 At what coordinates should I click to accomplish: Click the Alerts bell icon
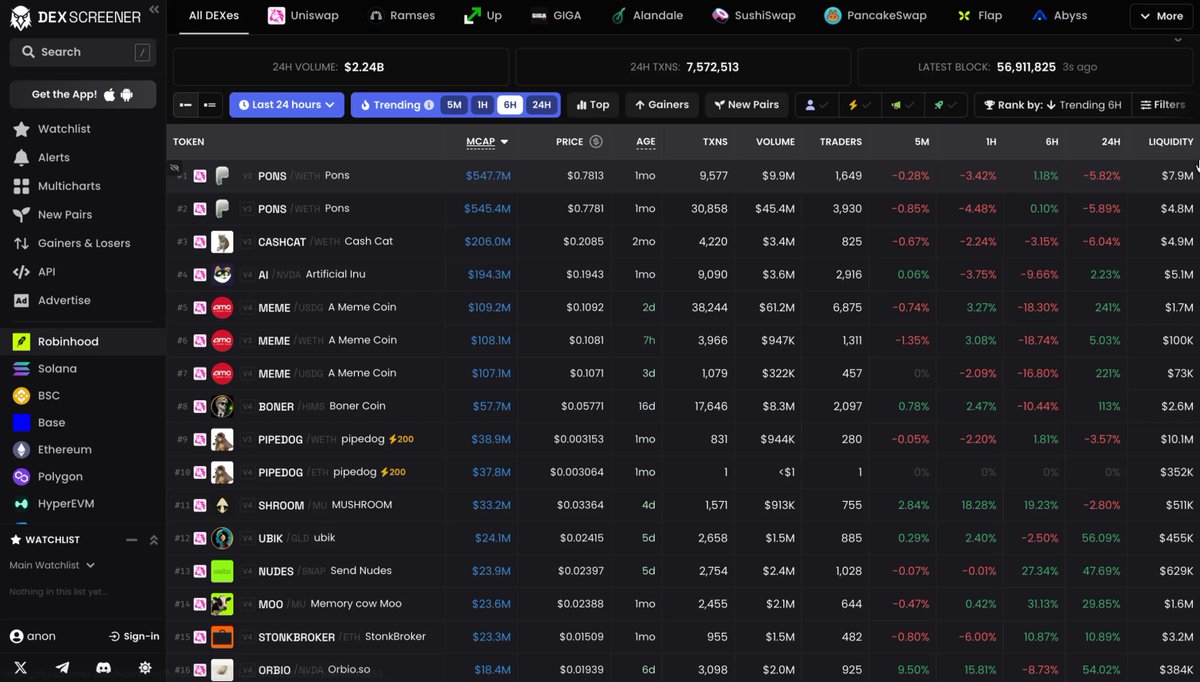tap(21, 158)
